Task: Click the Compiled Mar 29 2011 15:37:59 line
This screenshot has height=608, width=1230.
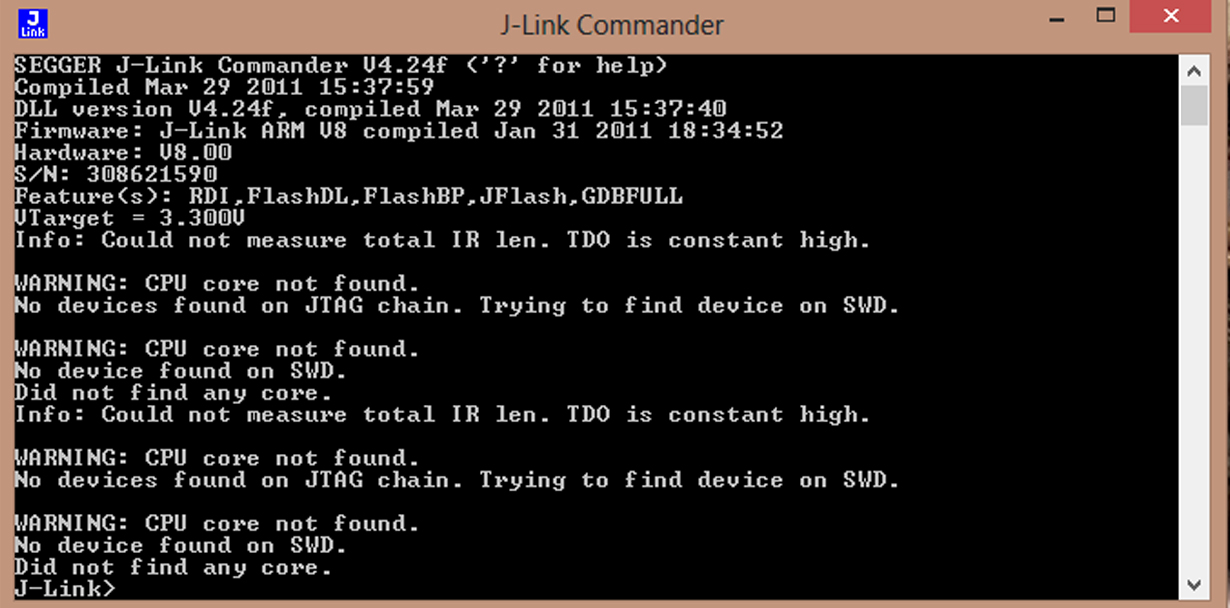Action: click(x=224, y=87)
